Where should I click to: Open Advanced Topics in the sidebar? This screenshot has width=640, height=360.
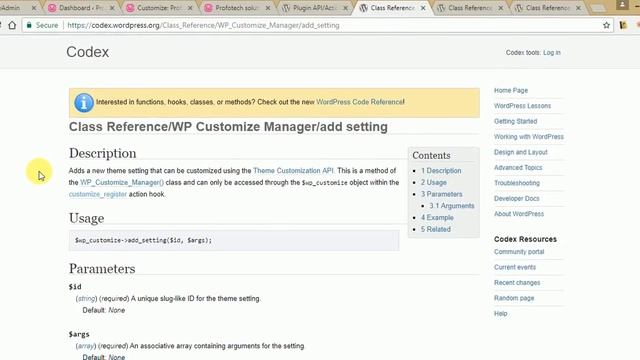click(518, 168)
